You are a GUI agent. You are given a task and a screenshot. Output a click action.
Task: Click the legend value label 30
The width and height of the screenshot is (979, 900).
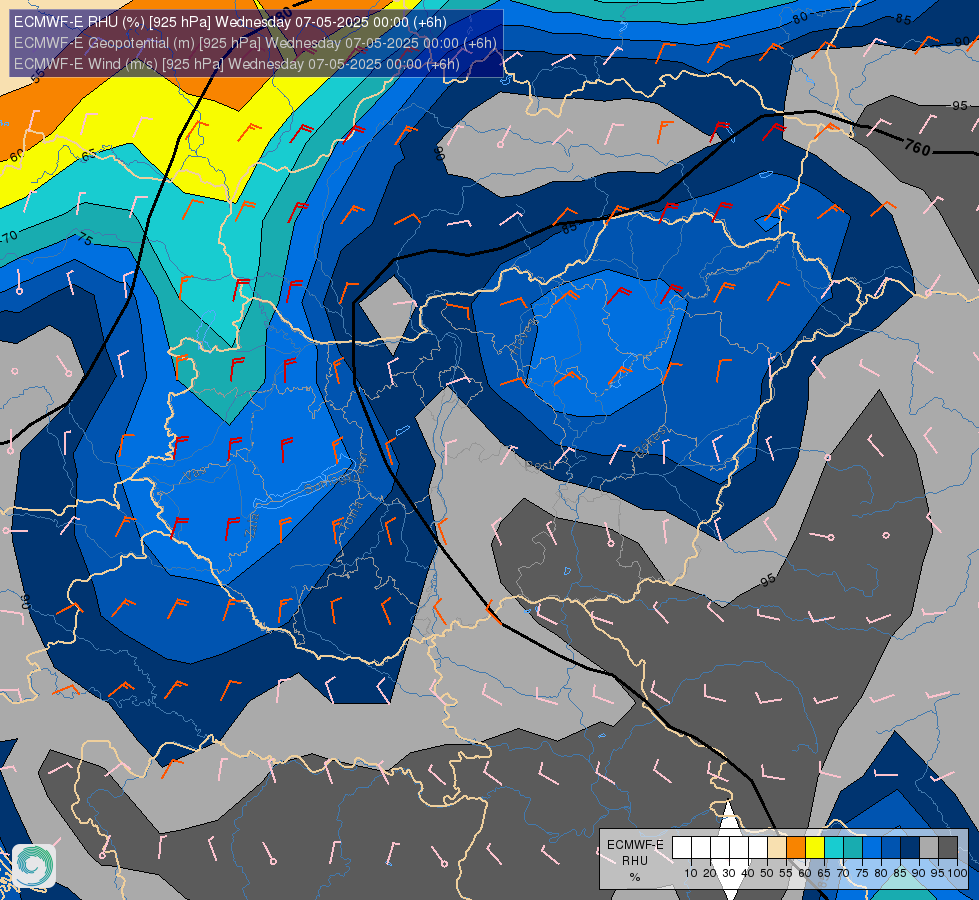pyautogui.click(x=729, y=873)
